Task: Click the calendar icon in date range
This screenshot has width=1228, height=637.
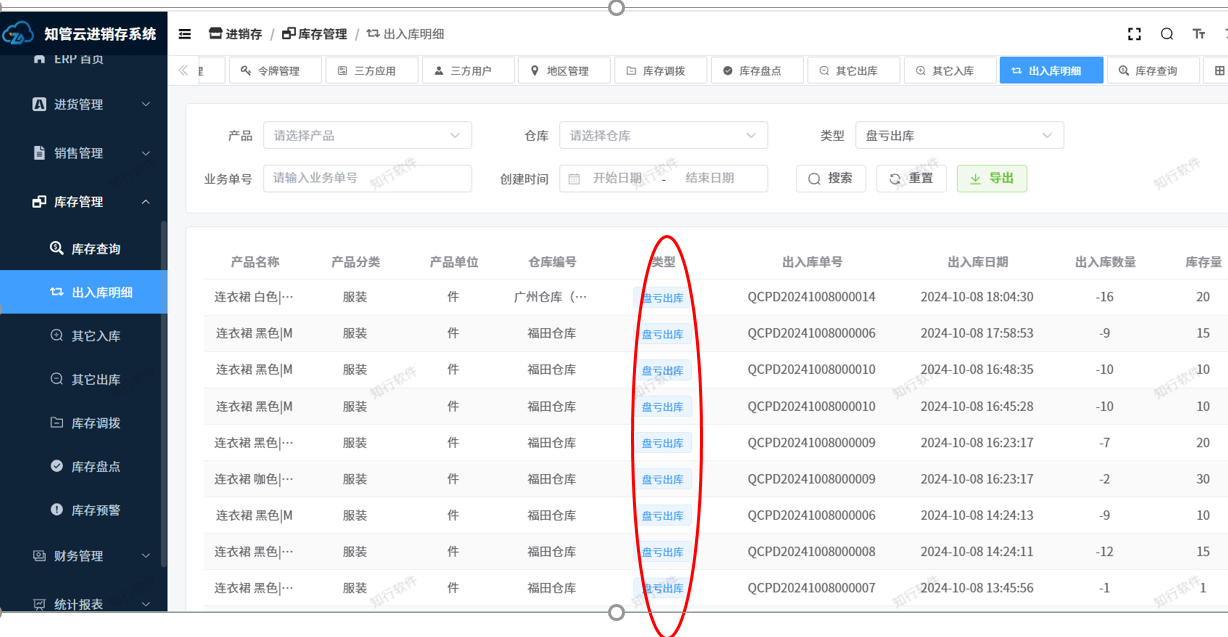Action: coord(574,179)
